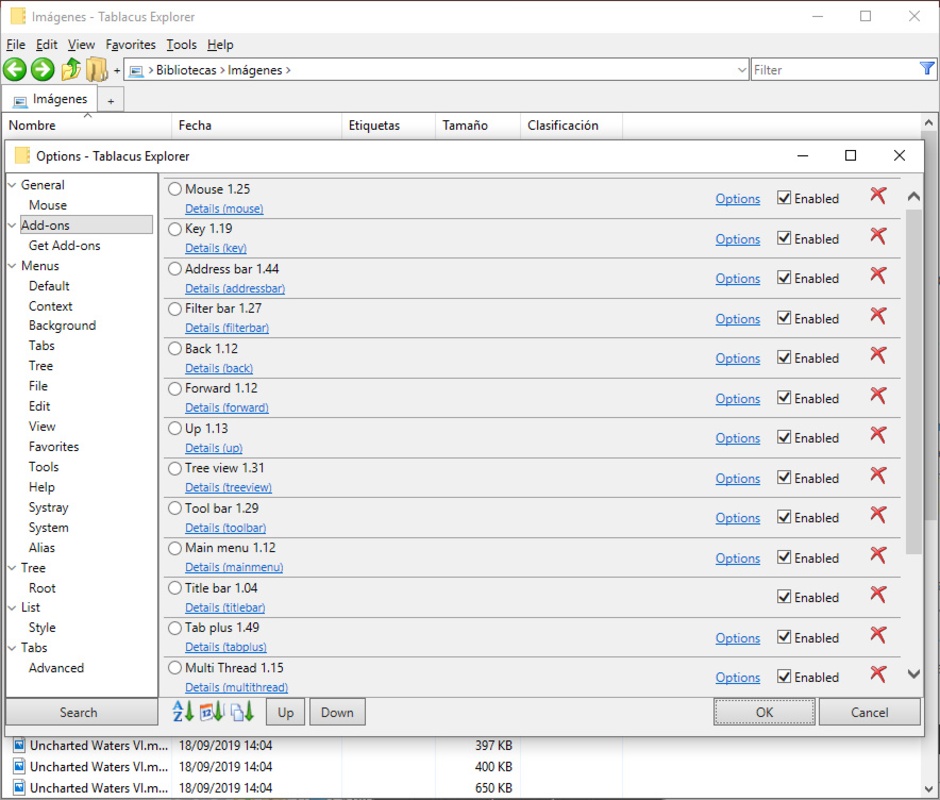Screen dimensions: 940x800
Task: Click the OK button
Action: click(764, 712)
